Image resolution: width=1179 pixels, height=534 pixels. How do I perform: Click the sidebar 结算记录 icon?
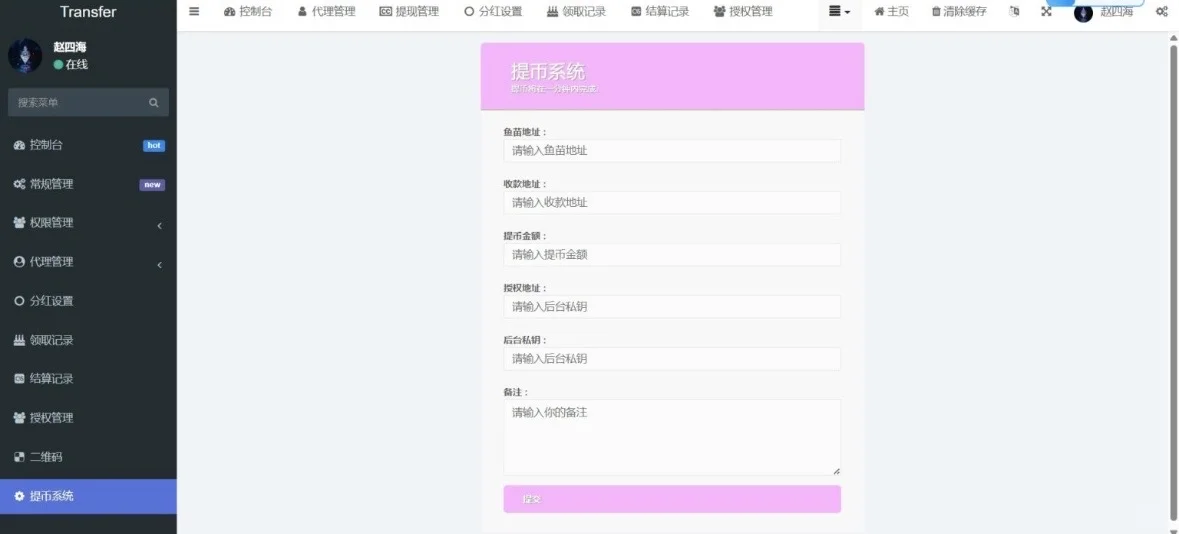(20, 378)
